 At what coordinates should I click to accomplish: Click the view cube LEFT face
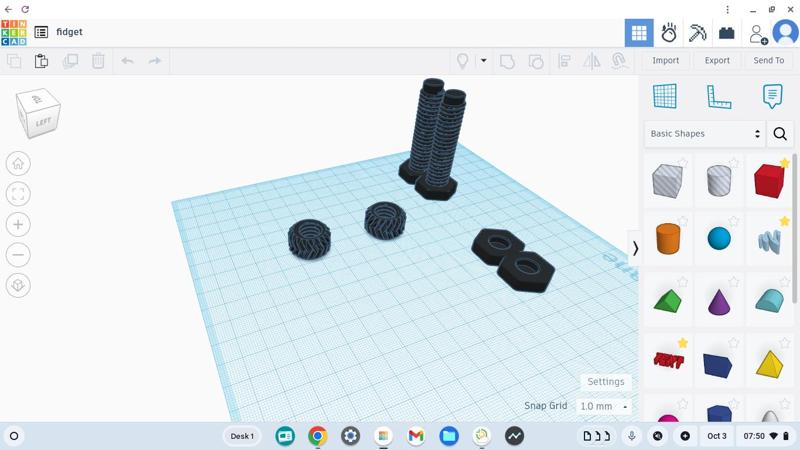click(x=43, y=122)
